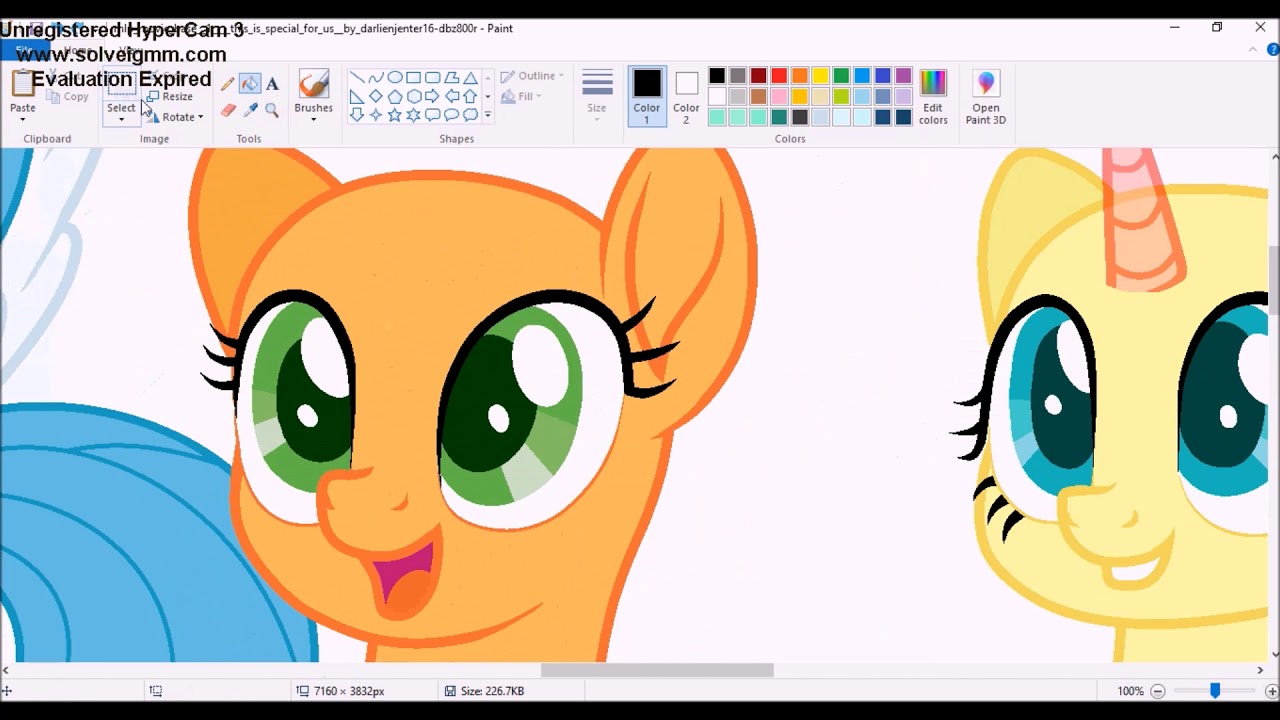This screenshot has height=720, width=1280.
Task: Choose the Four-point star shape
Action: point(376,115)
